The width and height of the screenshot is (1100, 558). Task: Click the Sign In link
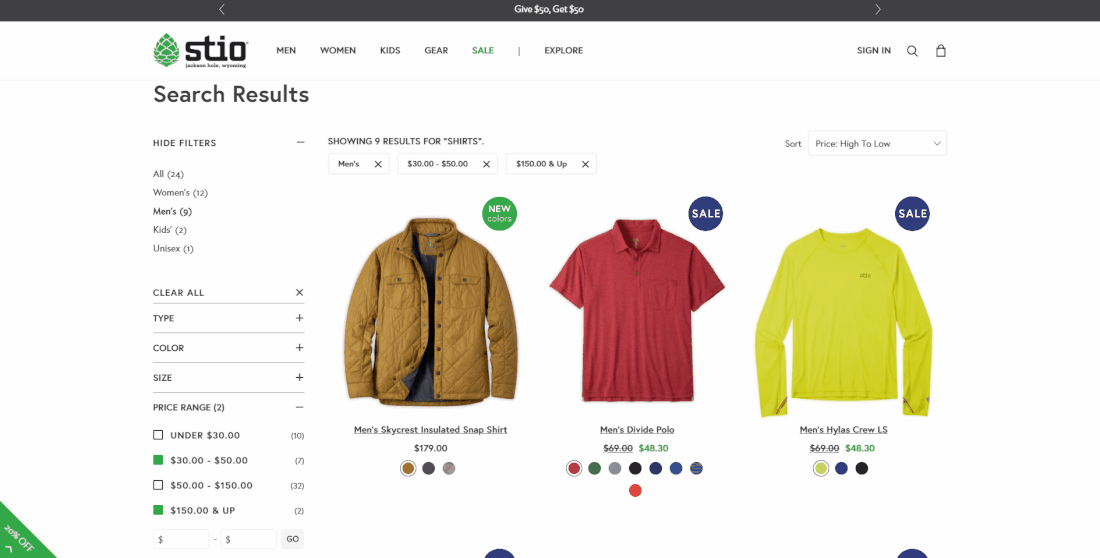coord(873,51)
